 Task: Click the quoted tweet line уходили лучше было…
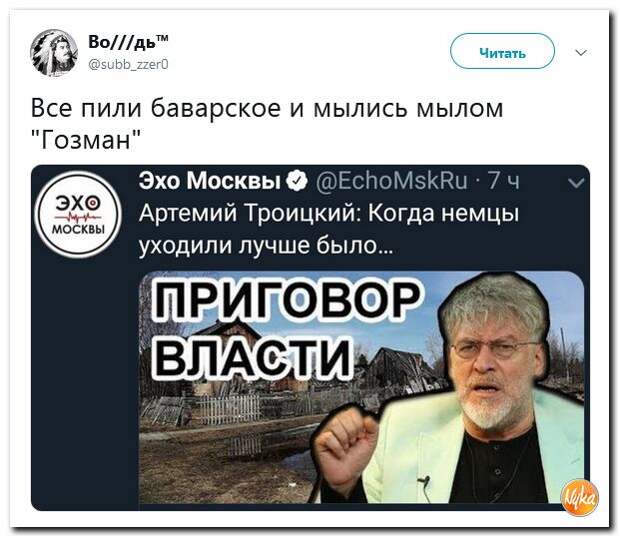266,246
